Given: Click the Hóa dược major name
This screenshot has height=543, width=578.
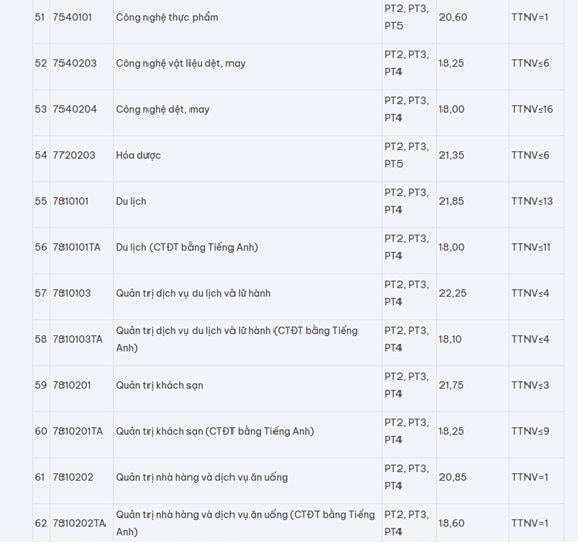Looking at the screenshot, I should [138, 155].
